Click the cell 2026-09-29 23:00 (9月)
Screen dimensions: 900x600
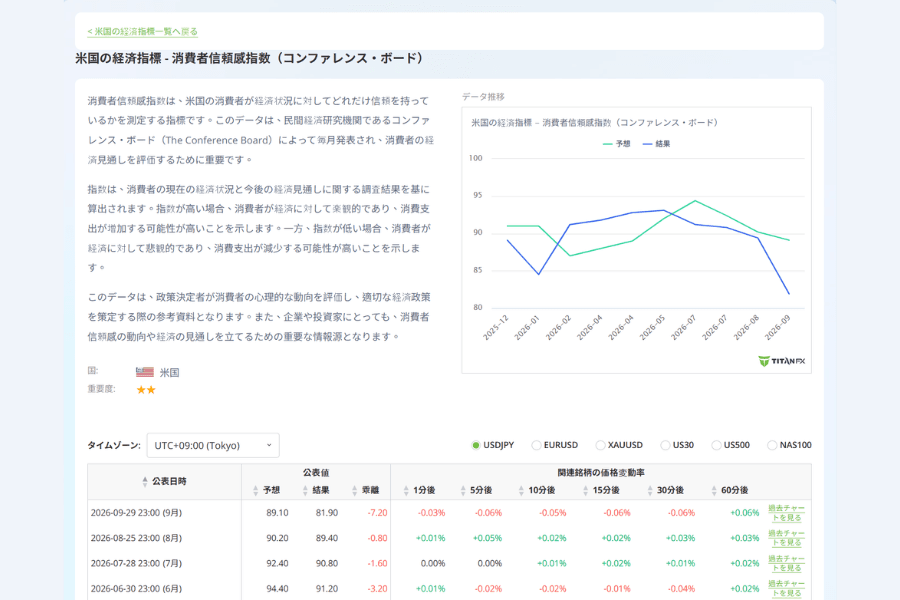click(136, 513)
